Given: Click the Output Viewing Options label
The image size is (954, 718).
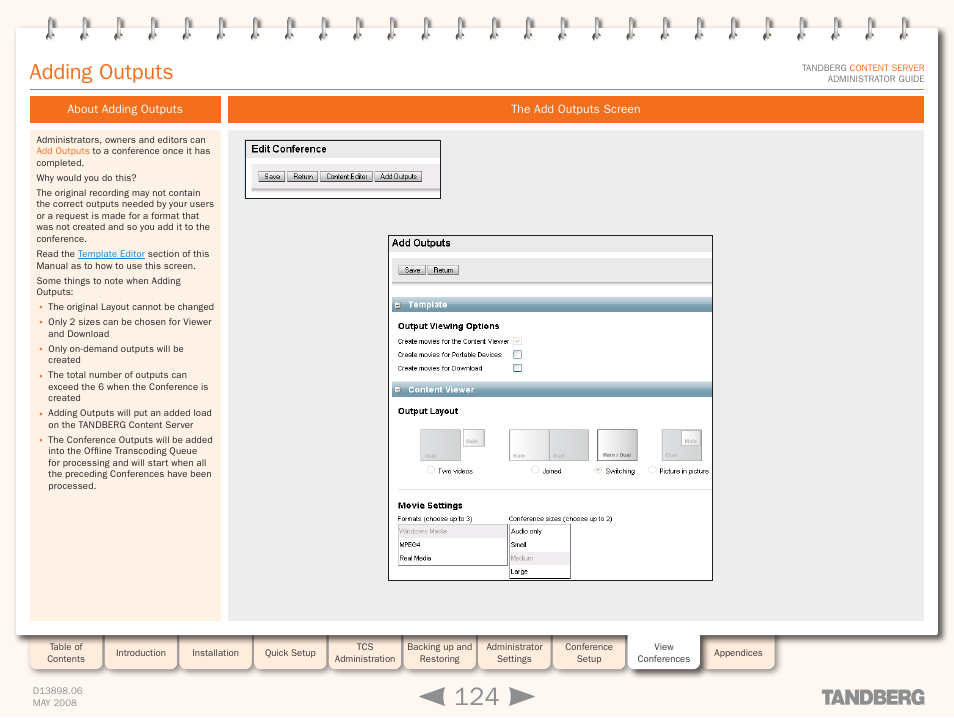Looking at the screenshot, I should tap(448, 326).
